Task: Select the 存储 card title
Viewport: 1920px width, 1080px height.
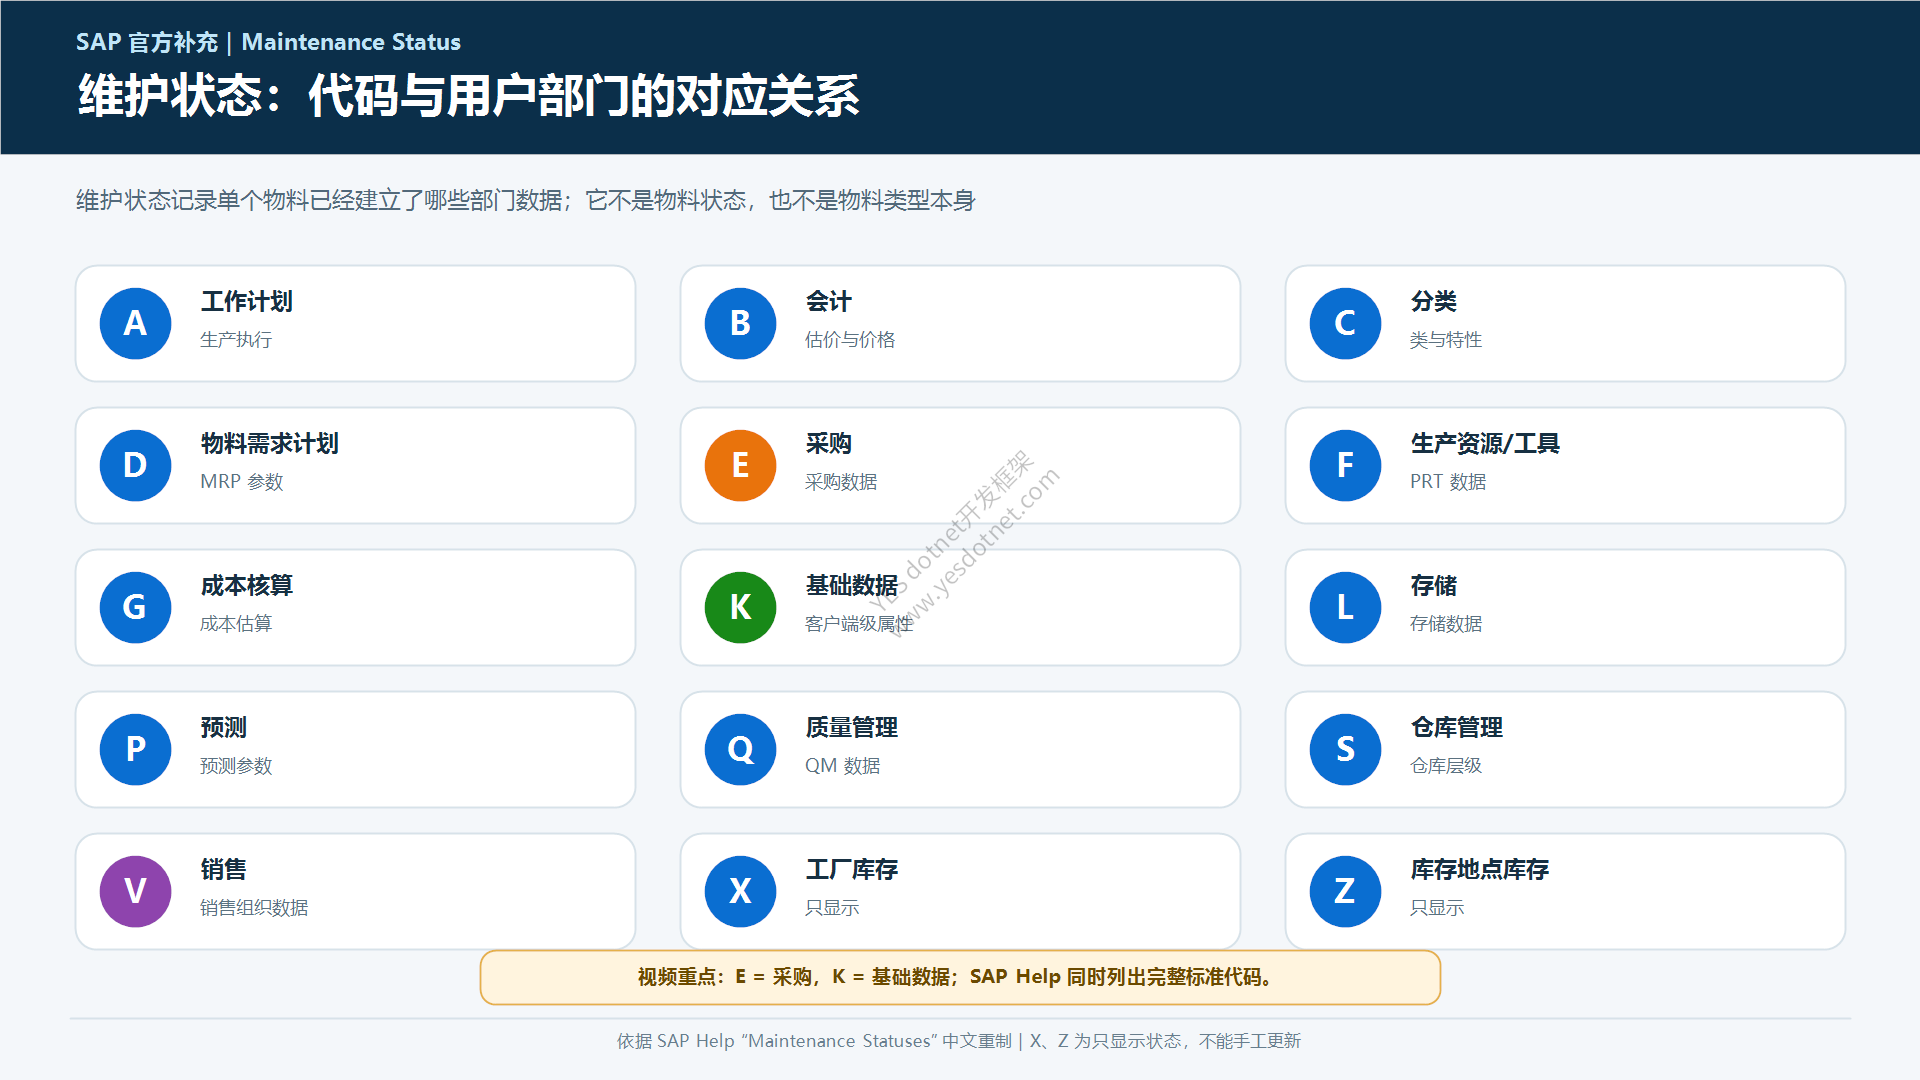Action: (1433, 585)
